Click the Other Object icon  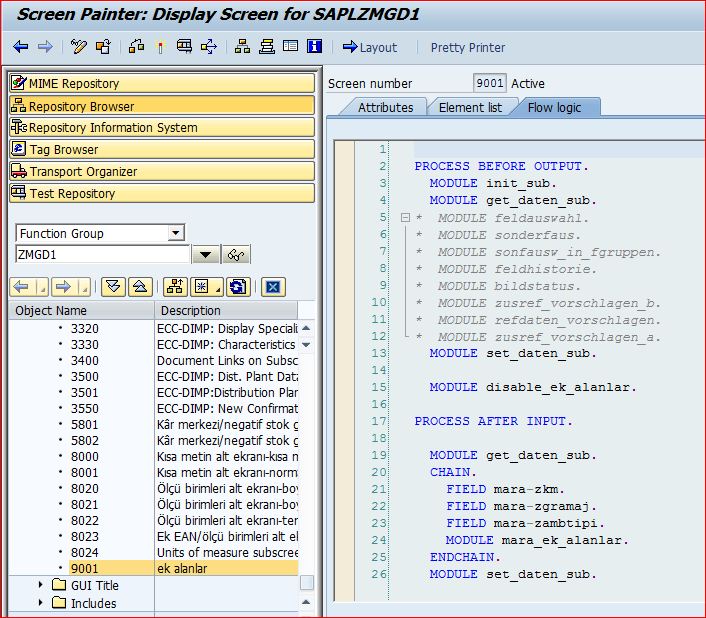click(x=136, y=47)
